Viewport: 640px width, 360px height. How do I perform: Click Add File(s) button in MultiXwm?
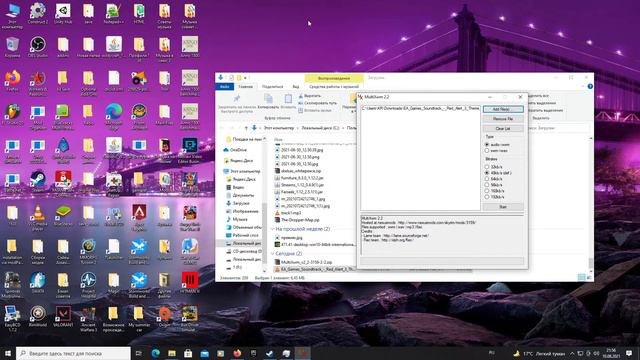[503, 109]
